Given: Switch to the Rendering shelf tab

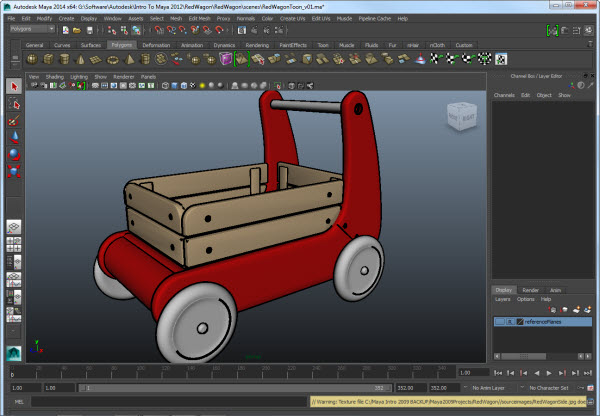Looking at the screenshot, I should pos(257,45).
